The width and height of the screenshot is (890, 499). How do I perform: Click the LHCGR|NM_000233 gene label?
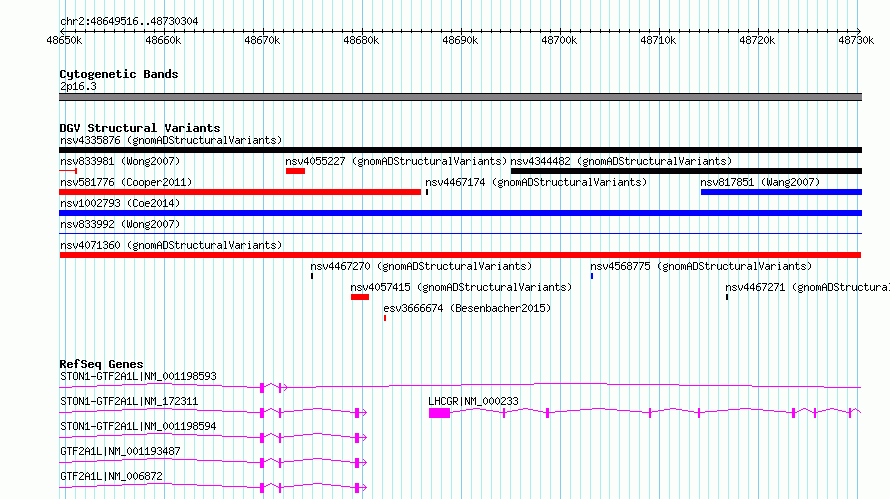(x=473, y=401)
